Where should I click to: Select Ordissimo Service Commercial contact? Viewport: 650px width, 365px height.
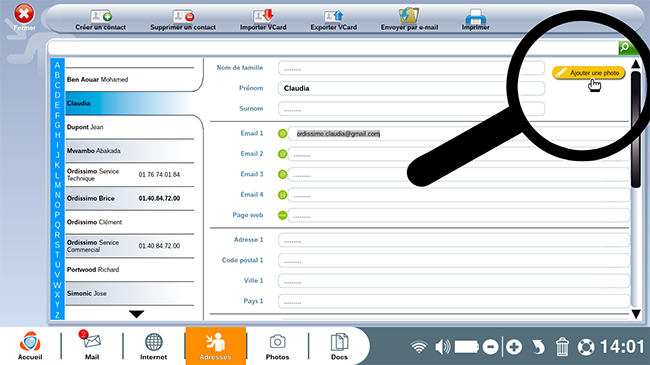coord(130,246)
